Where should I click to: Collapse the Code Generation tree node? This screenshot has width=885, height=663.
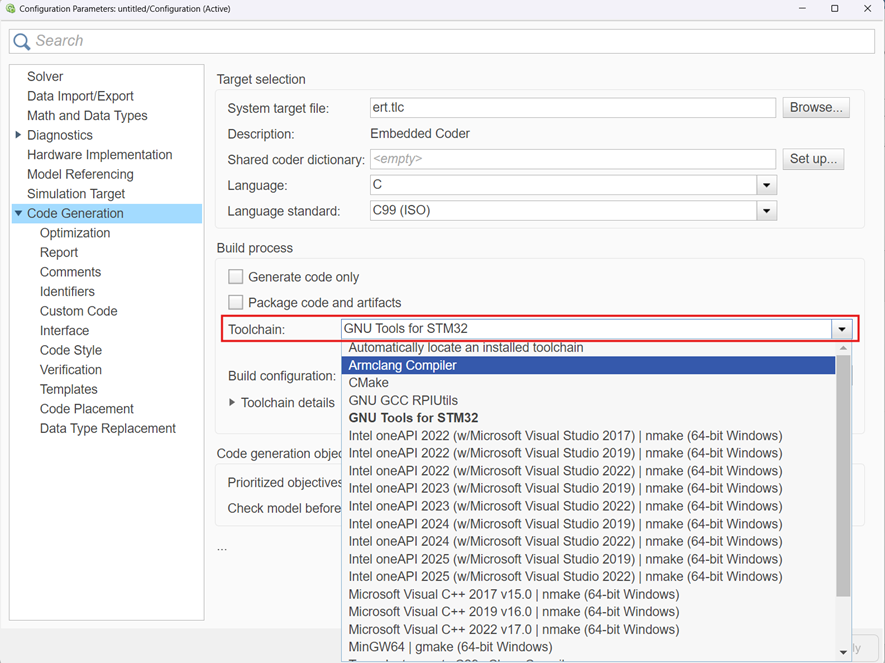(x=18, y=213)
